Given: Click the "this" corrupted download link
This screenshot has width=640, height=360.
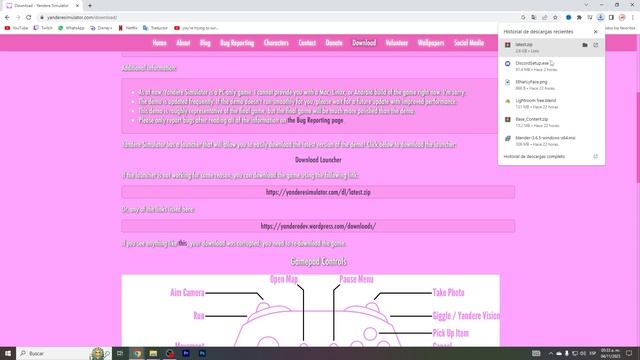Looking at the screenshot, I should 182,243.
